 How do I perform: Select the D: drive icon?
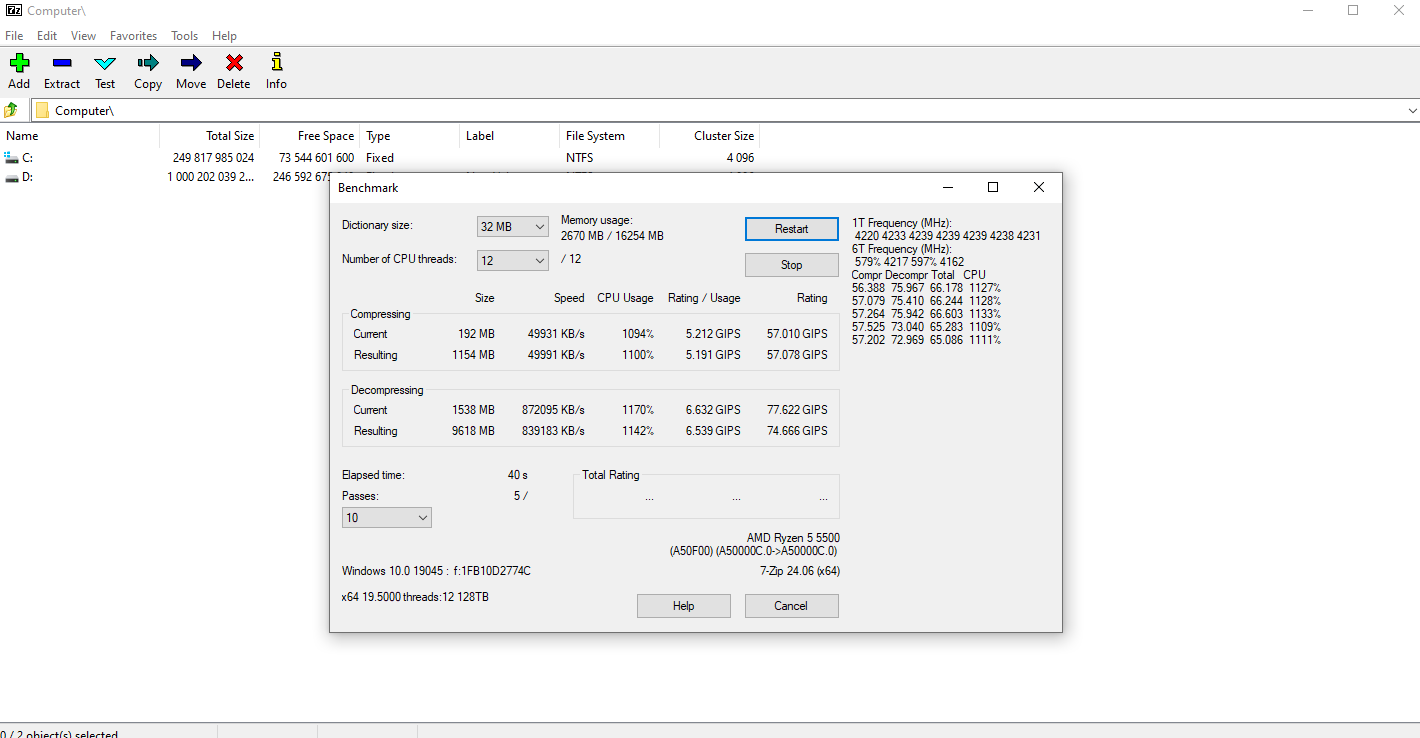(11, 177)
